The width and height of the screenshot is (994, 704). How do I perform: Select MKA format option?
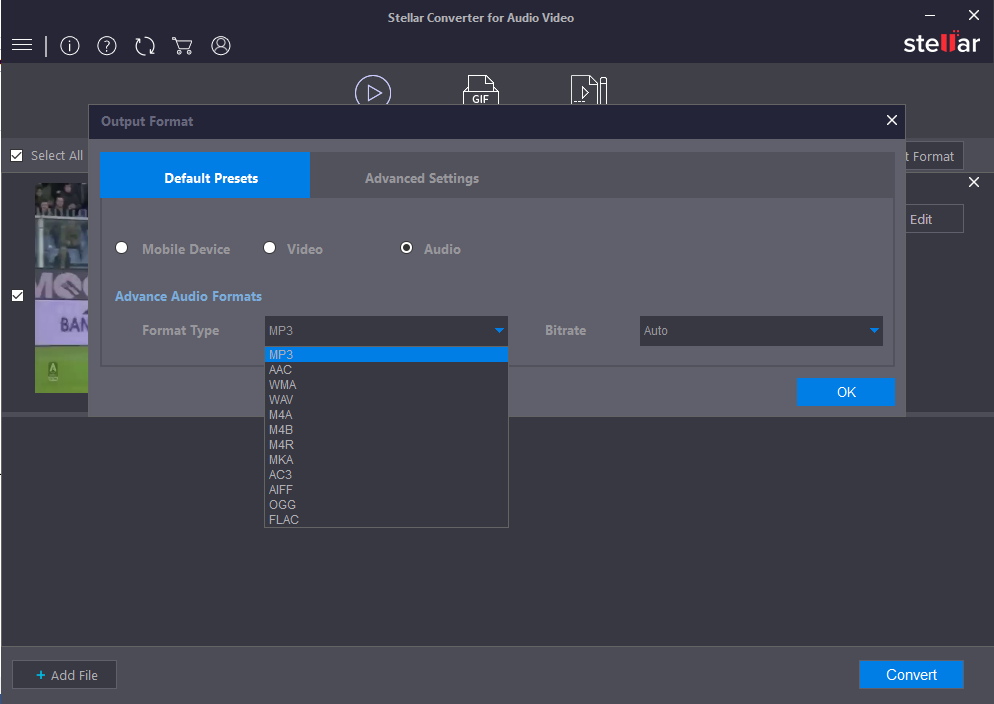[386, 460]
